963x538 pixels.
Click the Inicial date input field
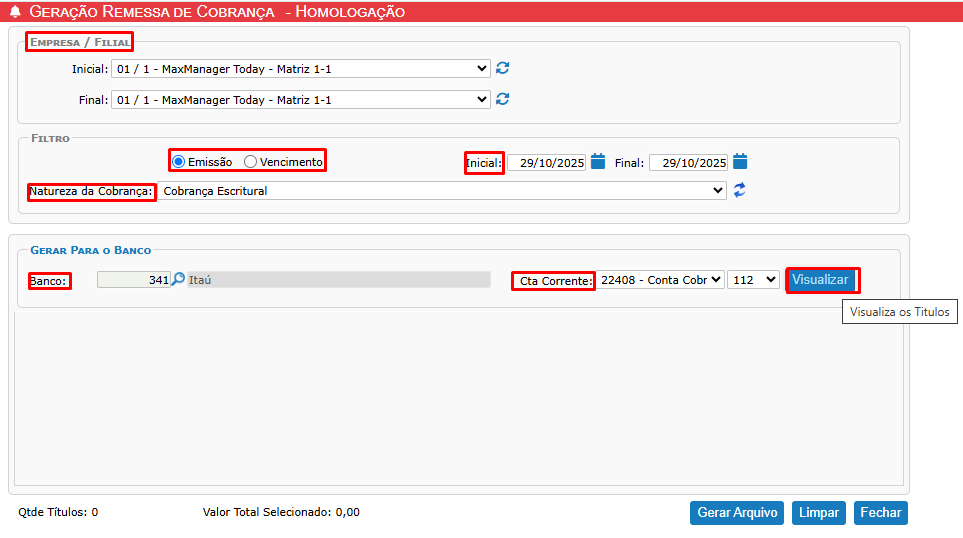546,163
